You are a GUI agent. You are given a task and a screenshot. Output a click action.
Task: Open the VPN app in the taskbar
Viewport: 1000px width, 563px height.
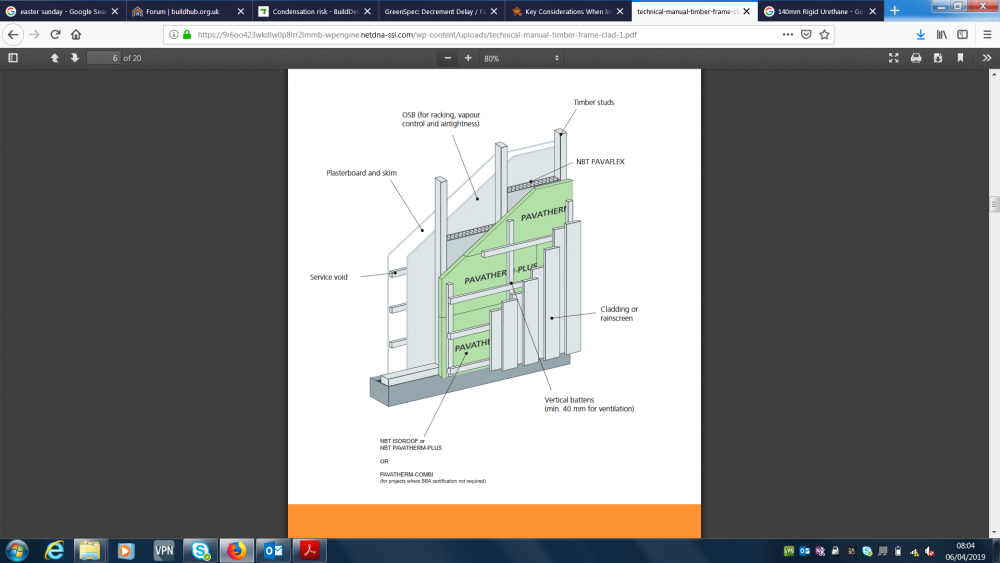point(163,550)
